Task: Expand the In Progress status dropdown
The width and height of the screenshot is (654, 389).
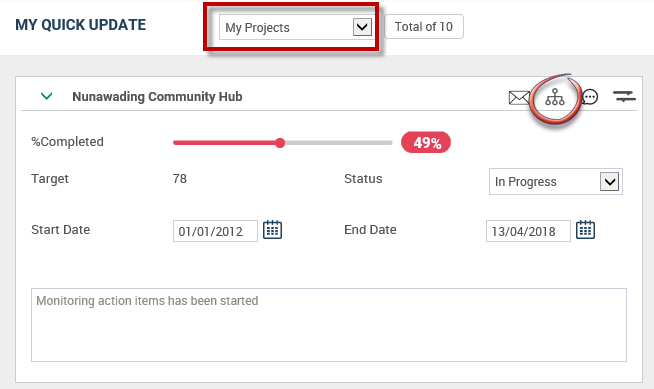Action: 556,181
